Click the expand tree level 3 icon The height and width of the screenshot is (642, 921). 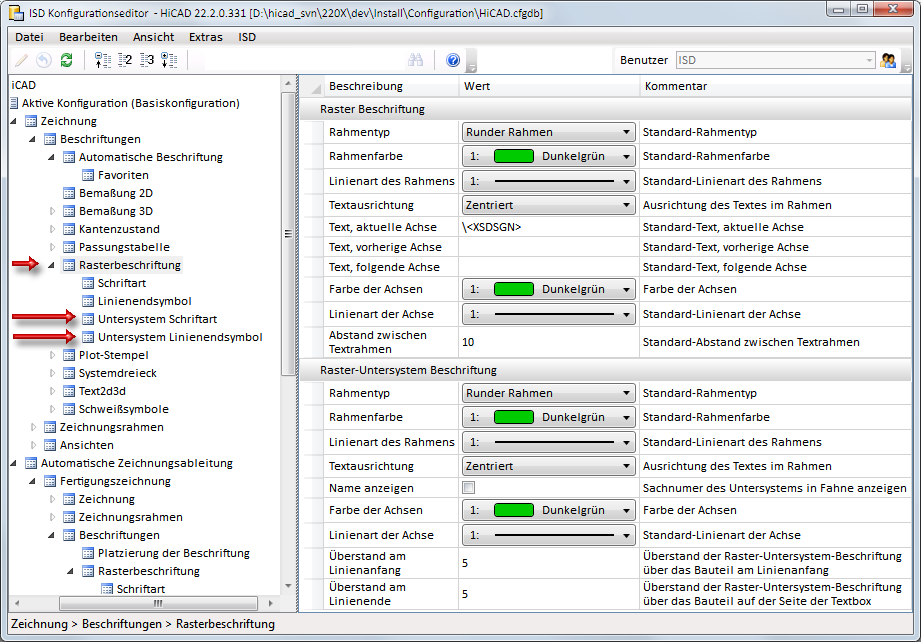[147, 61]
